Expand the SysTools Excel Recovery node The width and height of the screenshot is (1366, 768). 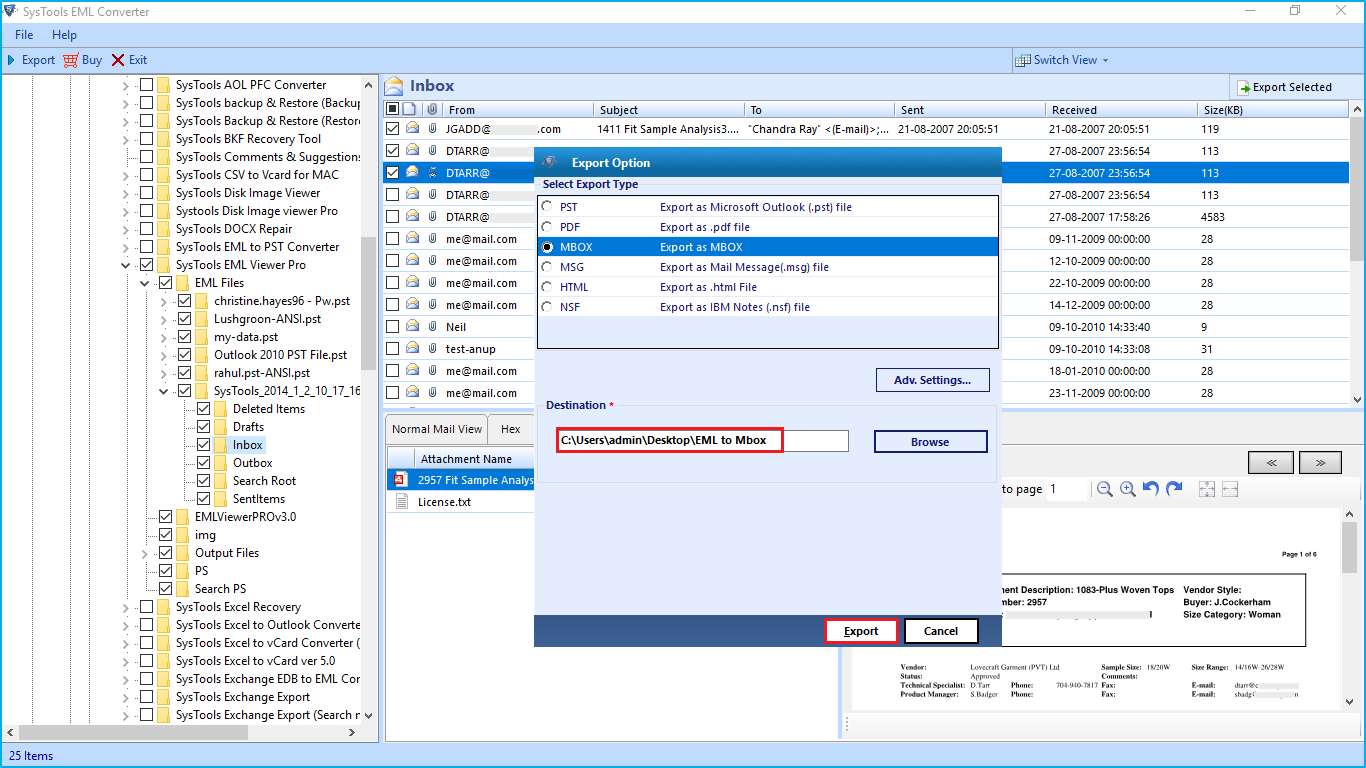[x=126, y=607]
